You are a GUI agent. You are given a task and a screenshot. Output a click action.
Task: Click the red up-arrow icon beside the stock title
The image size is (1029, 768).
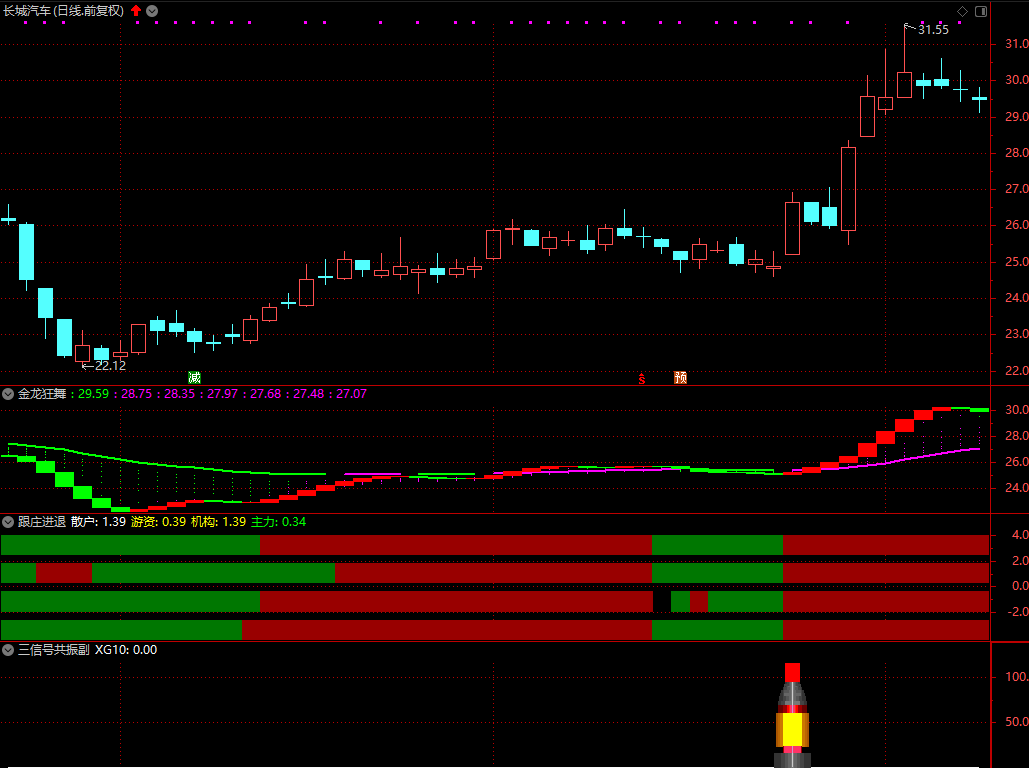[136, 11]
